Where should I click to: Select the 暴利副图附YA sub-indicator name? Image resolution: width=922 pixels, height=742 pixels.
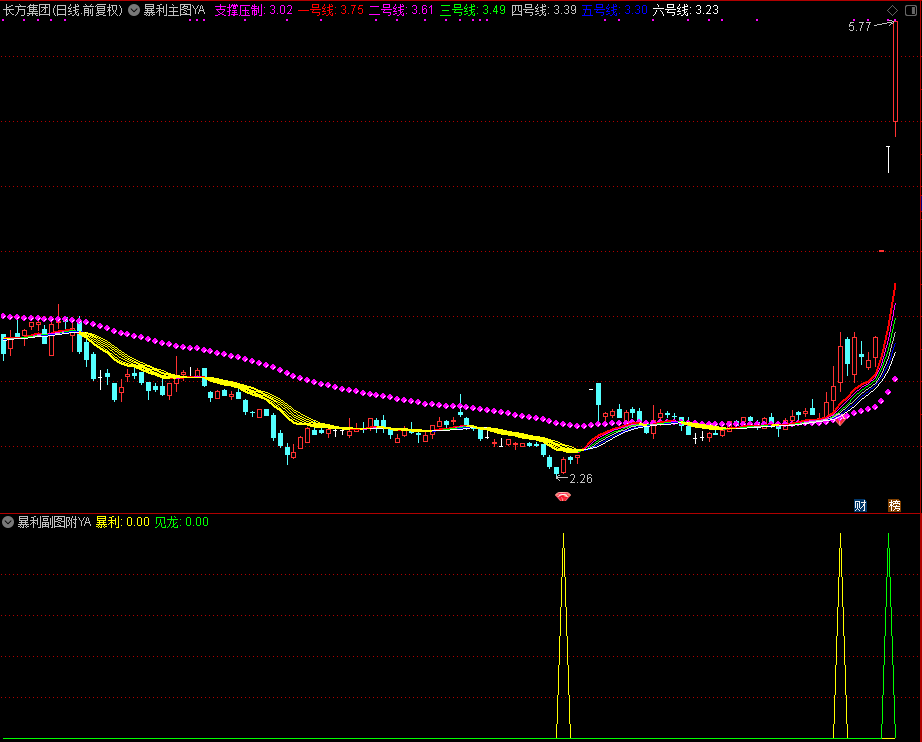coord(54,522)
